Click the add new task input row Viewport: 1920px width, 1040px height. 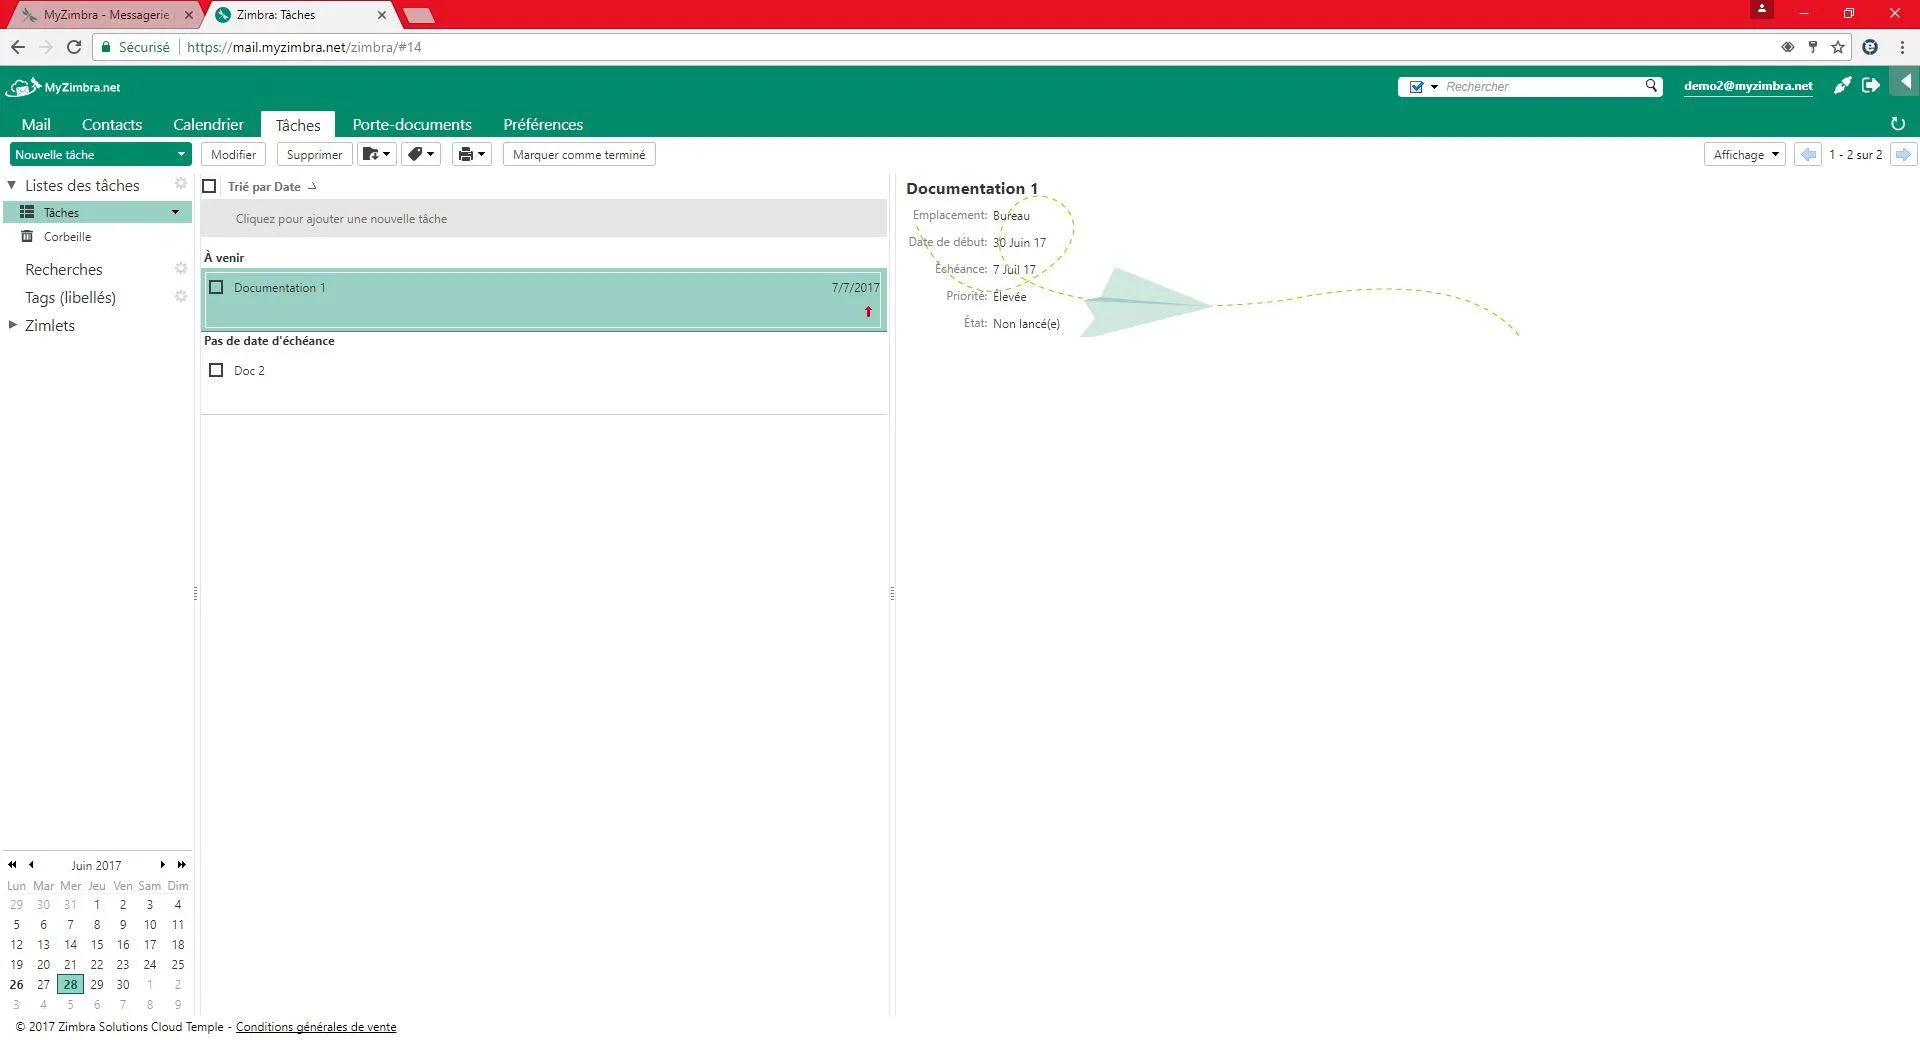544,218
